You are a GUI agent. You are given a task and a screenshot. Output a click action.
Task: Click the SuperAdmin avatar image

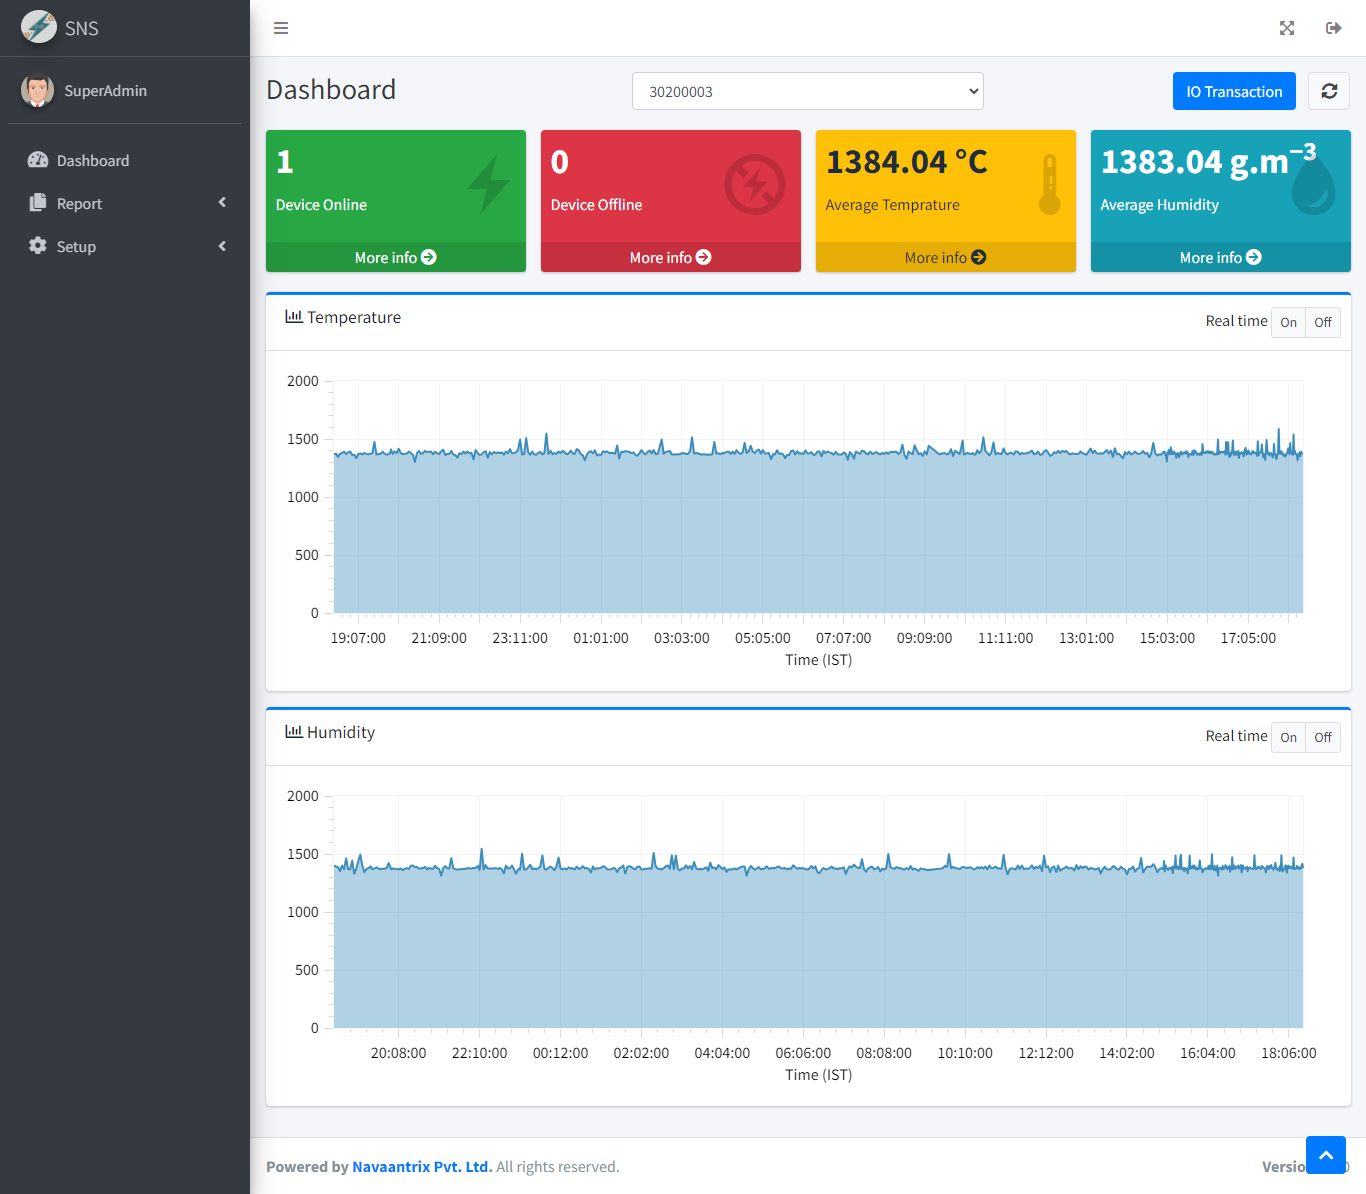tap(37, 90)
